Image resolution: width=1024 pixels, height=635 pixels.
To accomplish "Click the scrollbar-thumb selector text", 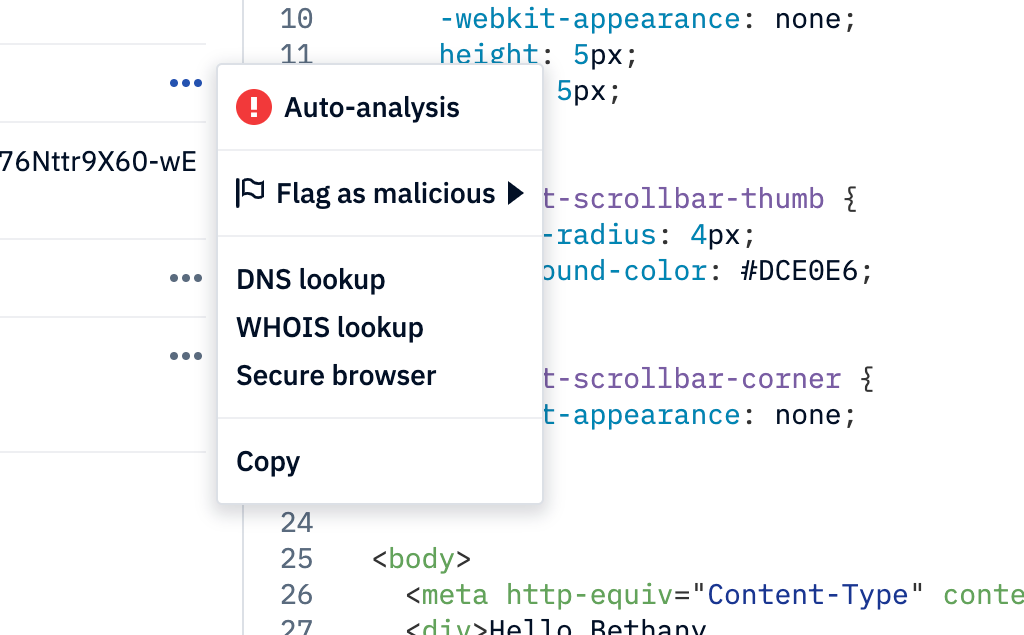I will [x=683, y=199].
